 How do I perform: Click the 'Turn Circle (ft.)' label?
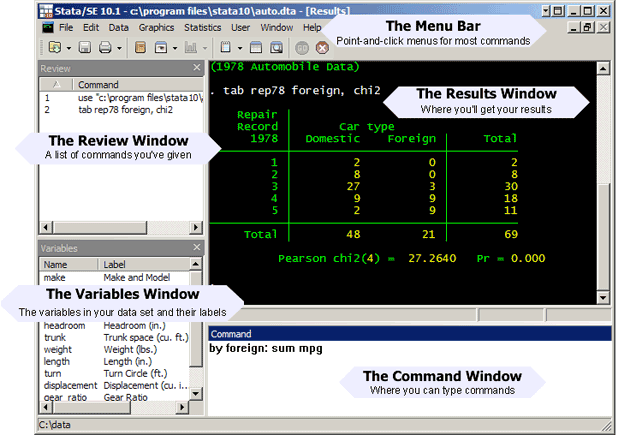(x=135, y=374)
